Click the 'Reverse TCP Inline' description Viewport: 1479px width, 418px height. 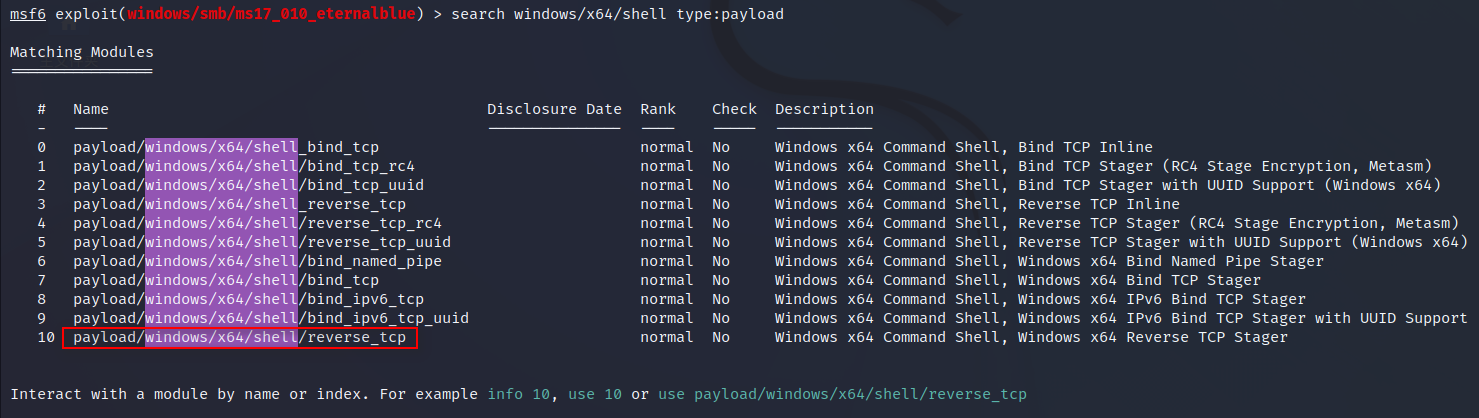point(977,204)
